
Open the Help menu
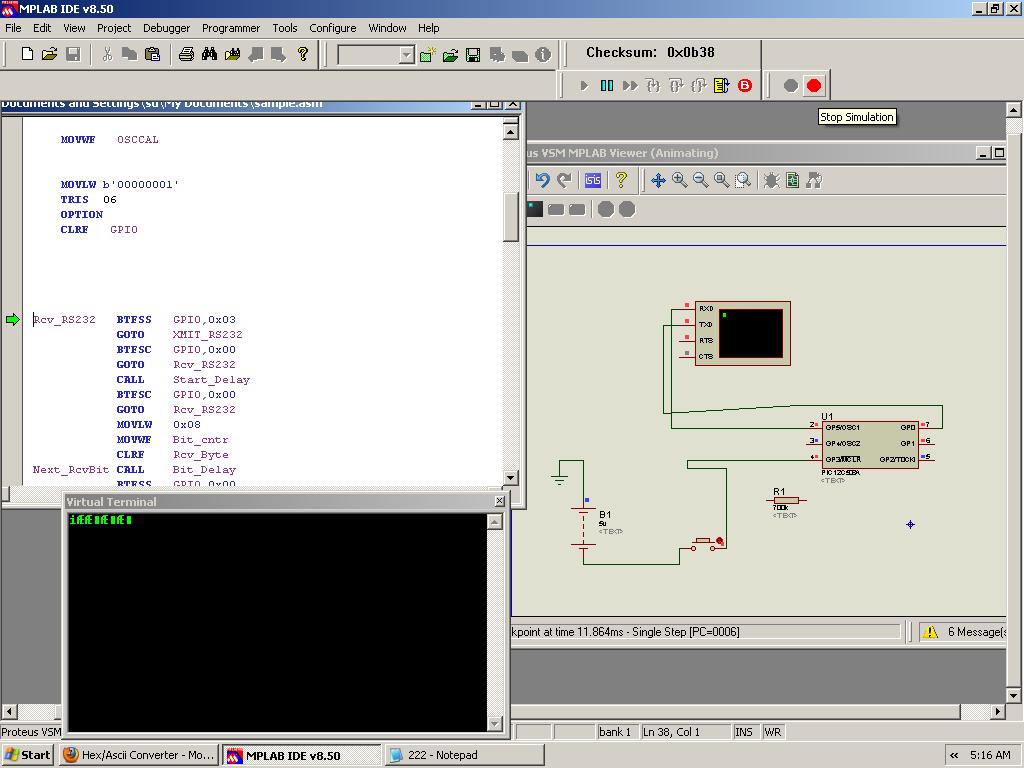click(428, 28)
